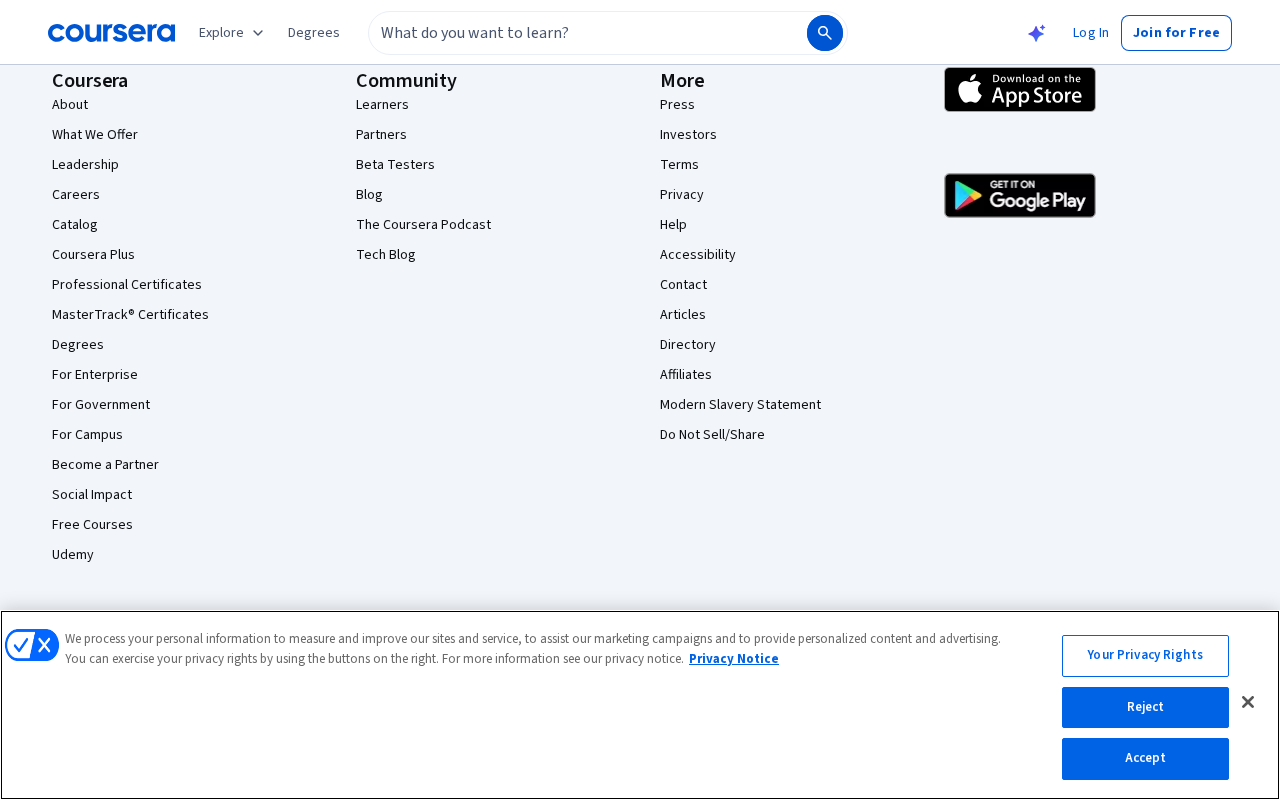Open The Coursera Podcast link
This screenshot has height=800, width=1280.
[x=423, y=225]
